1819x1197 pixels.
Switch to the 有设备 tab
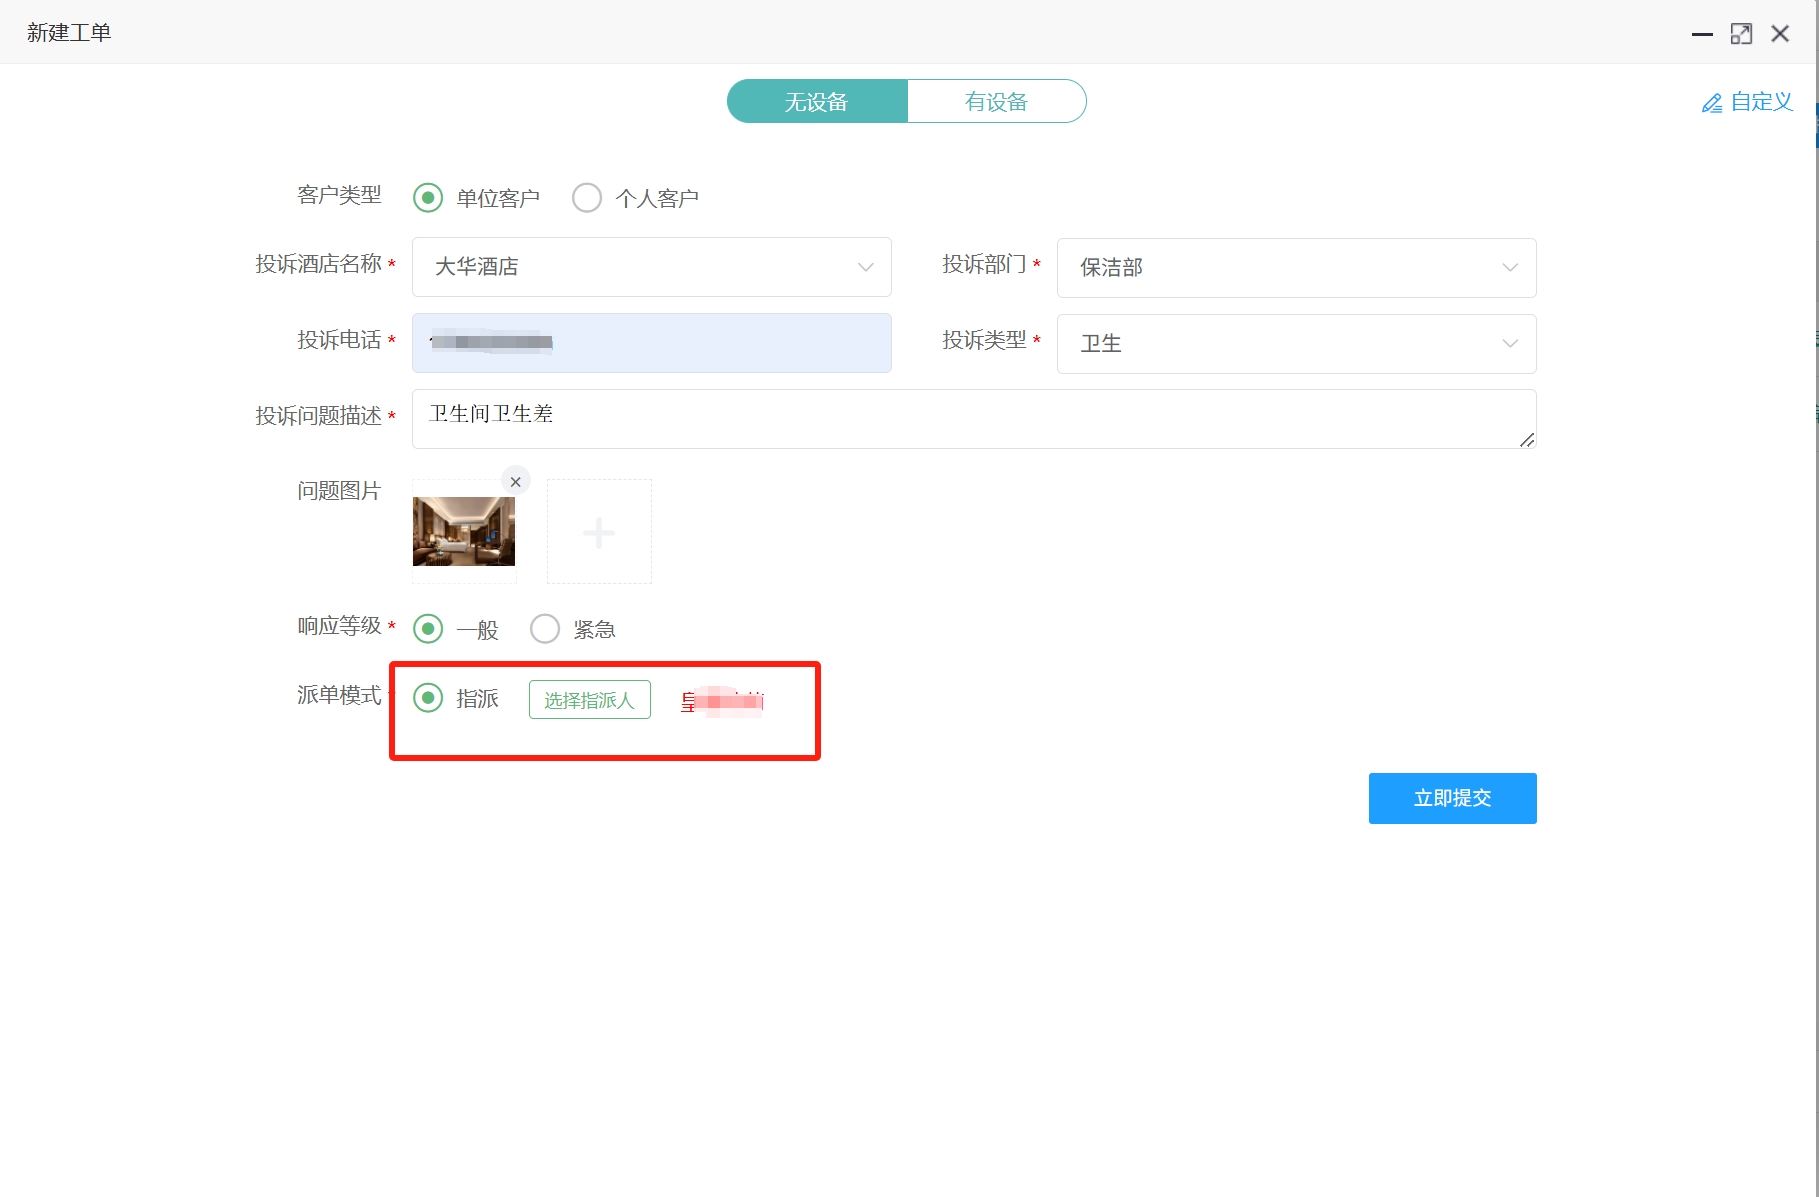pyautogui.click(x=996, y=102)
